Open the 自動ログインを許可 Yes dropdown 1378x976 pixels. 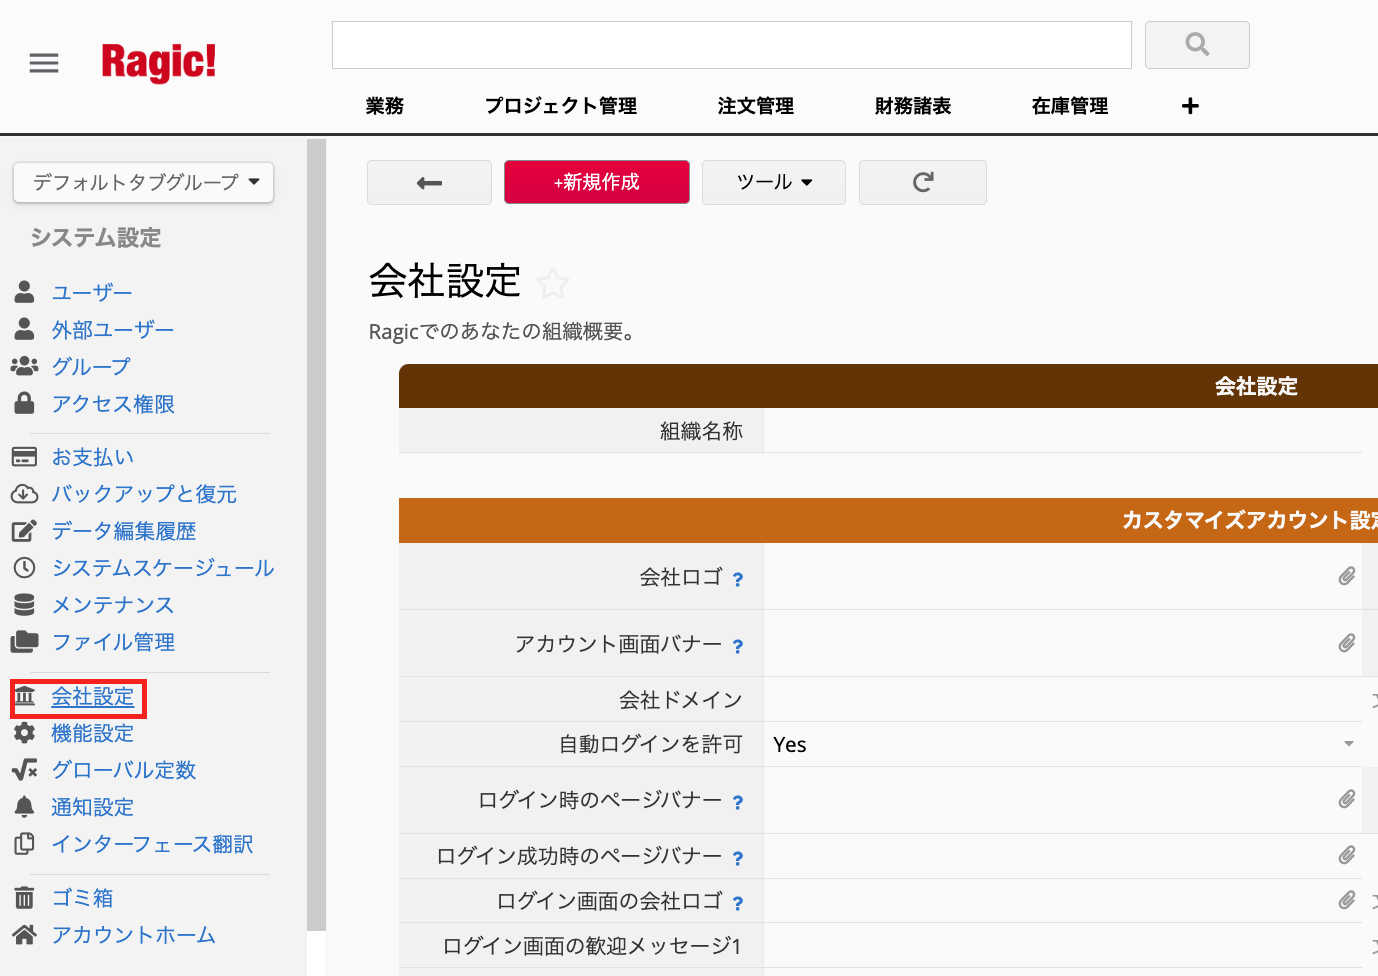click(1348, 744)
